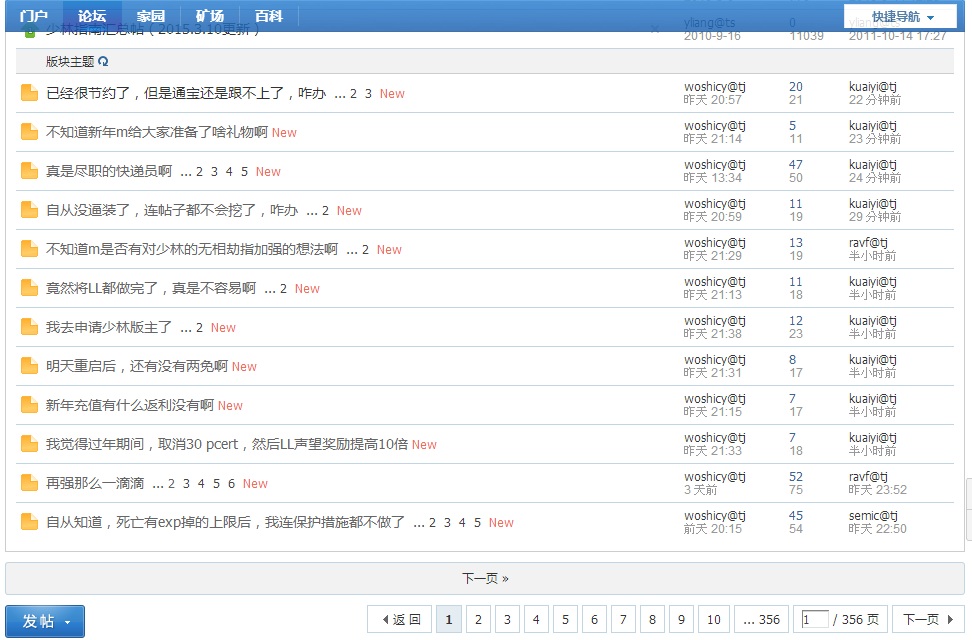972x640 pixels.
Task: Click reply count 47 on 快递员 row
Action: (x=795, y=164)
